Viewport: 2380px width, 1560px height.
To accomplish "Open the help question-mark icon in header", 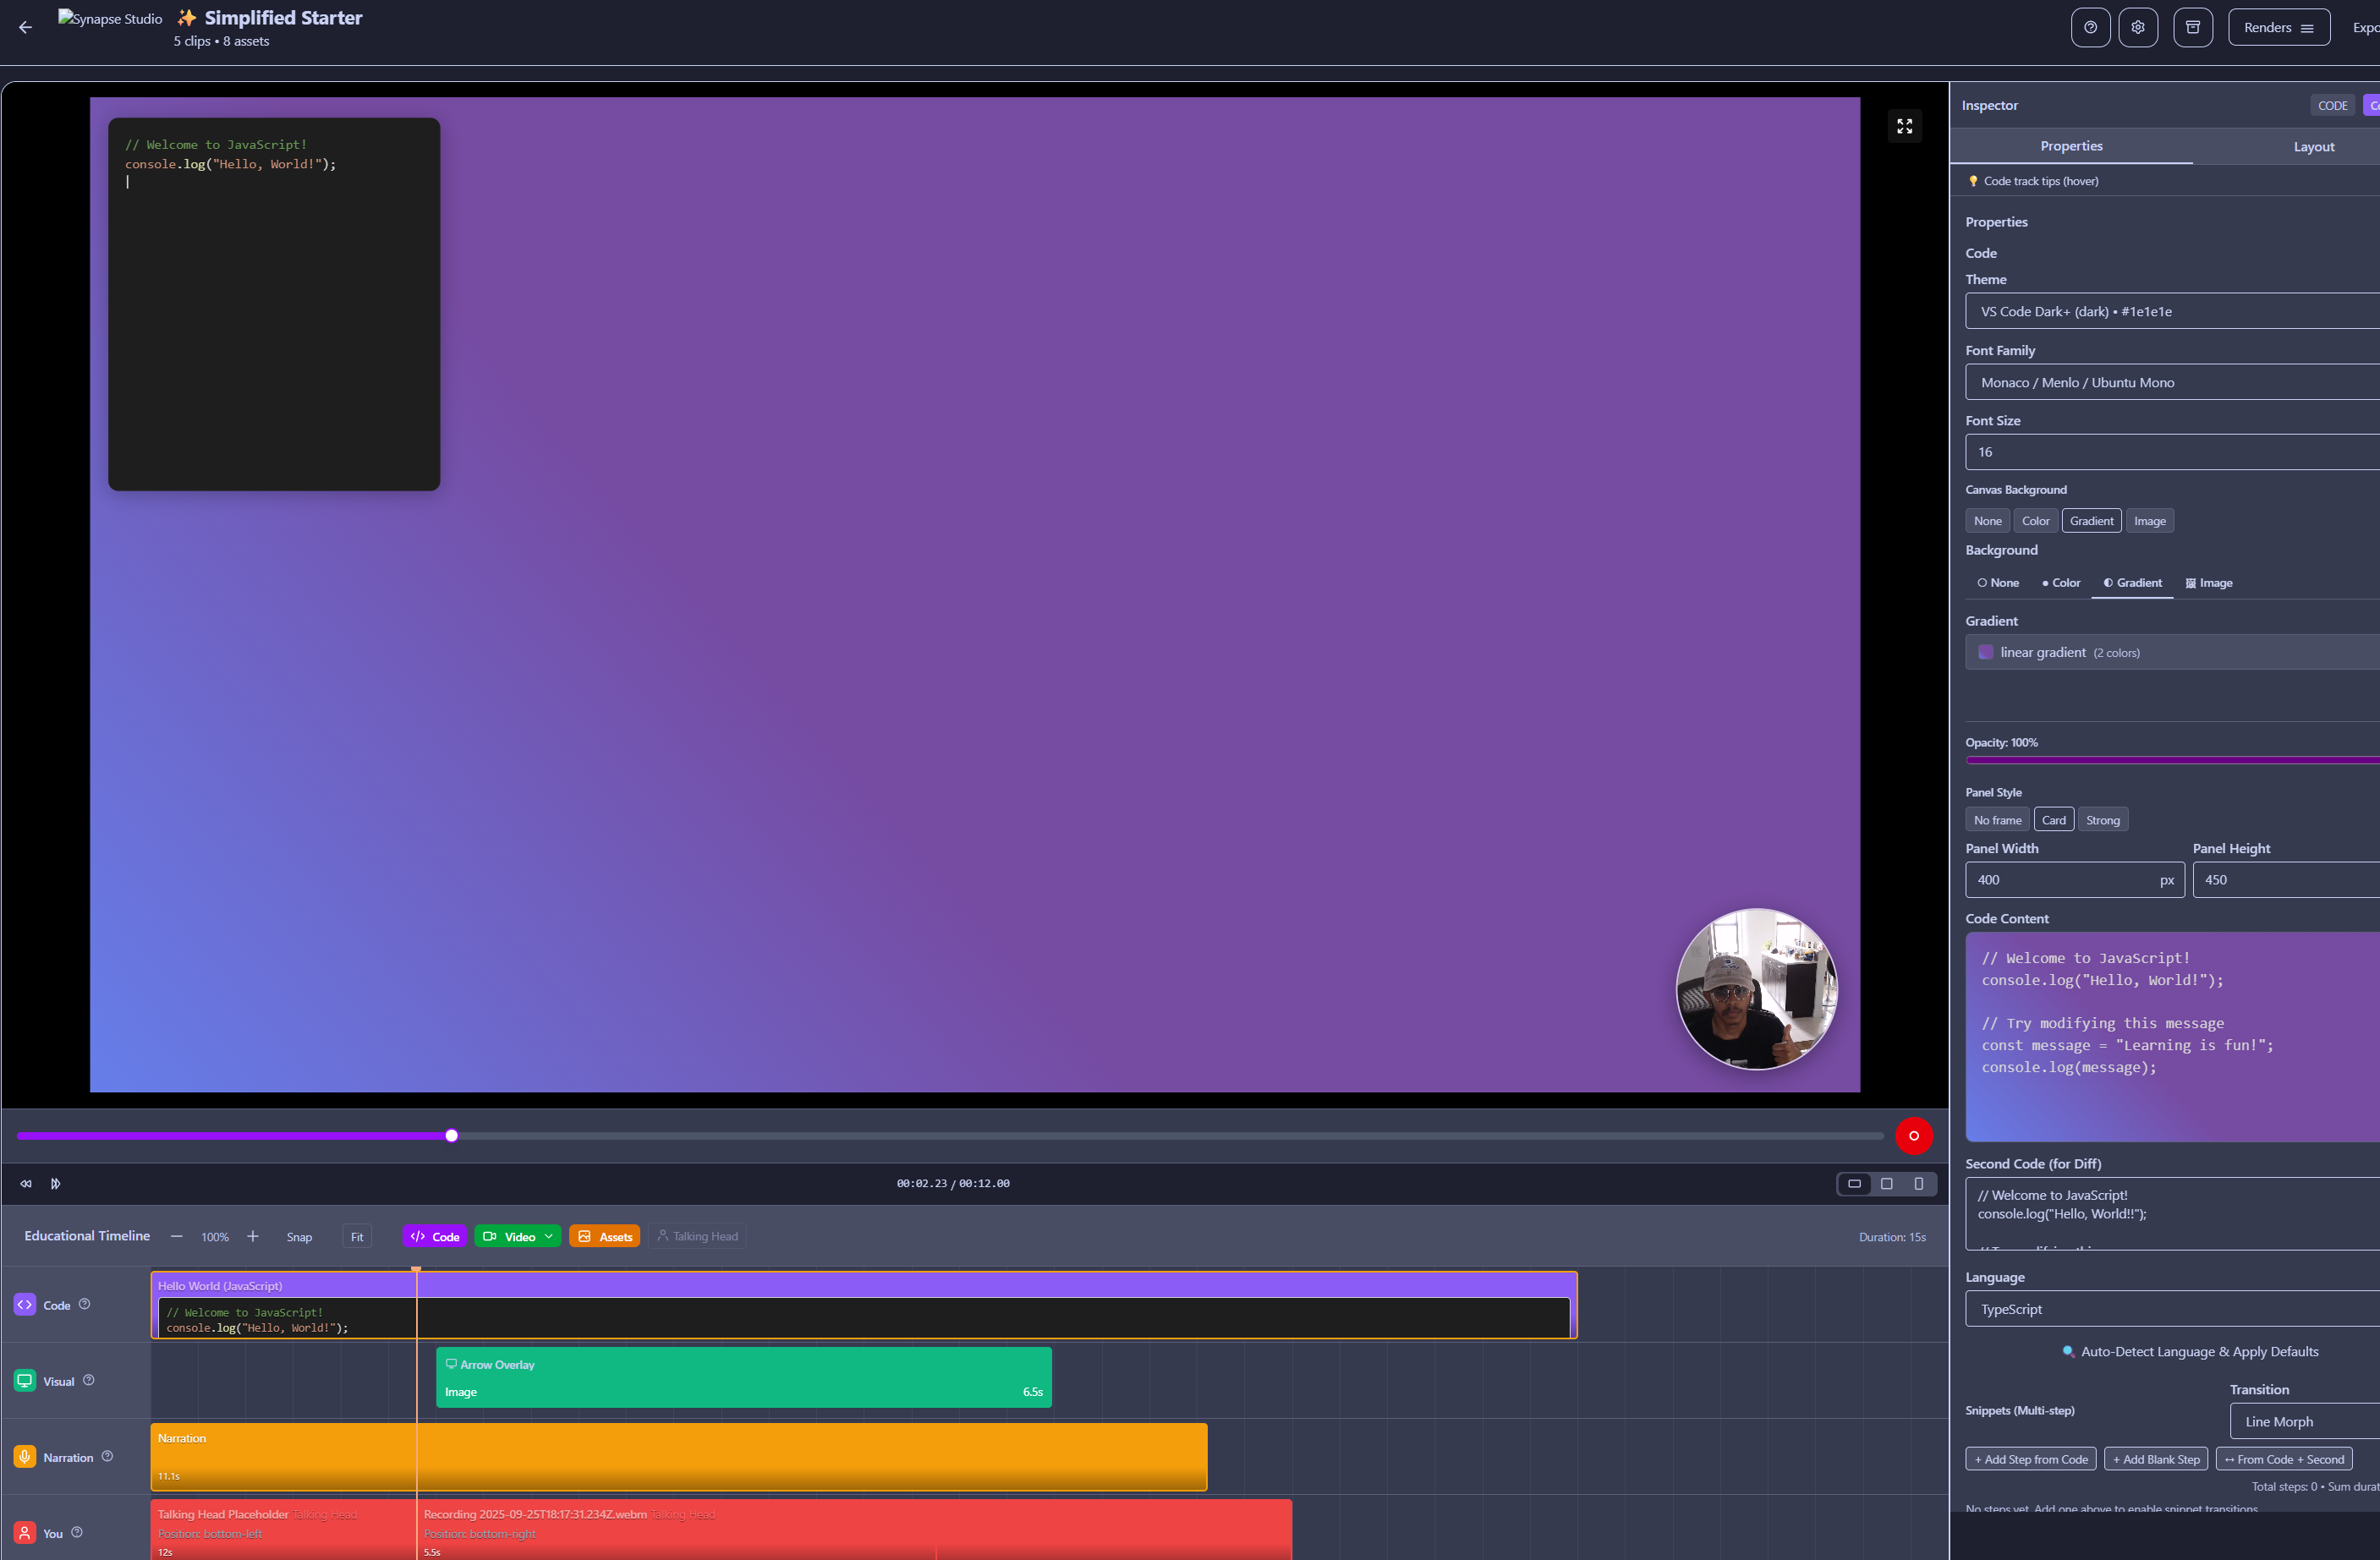I will coord(2089,28).
